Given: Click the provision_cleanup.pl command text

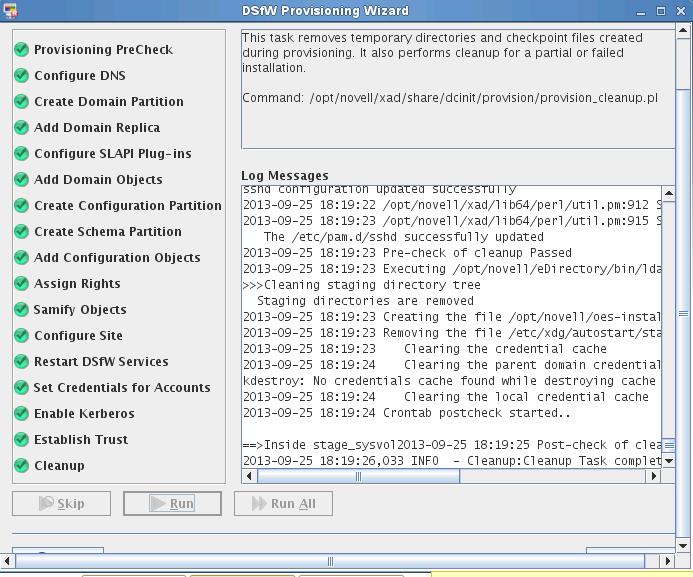Looking at the screenshot, I should (x=484, y=98).
